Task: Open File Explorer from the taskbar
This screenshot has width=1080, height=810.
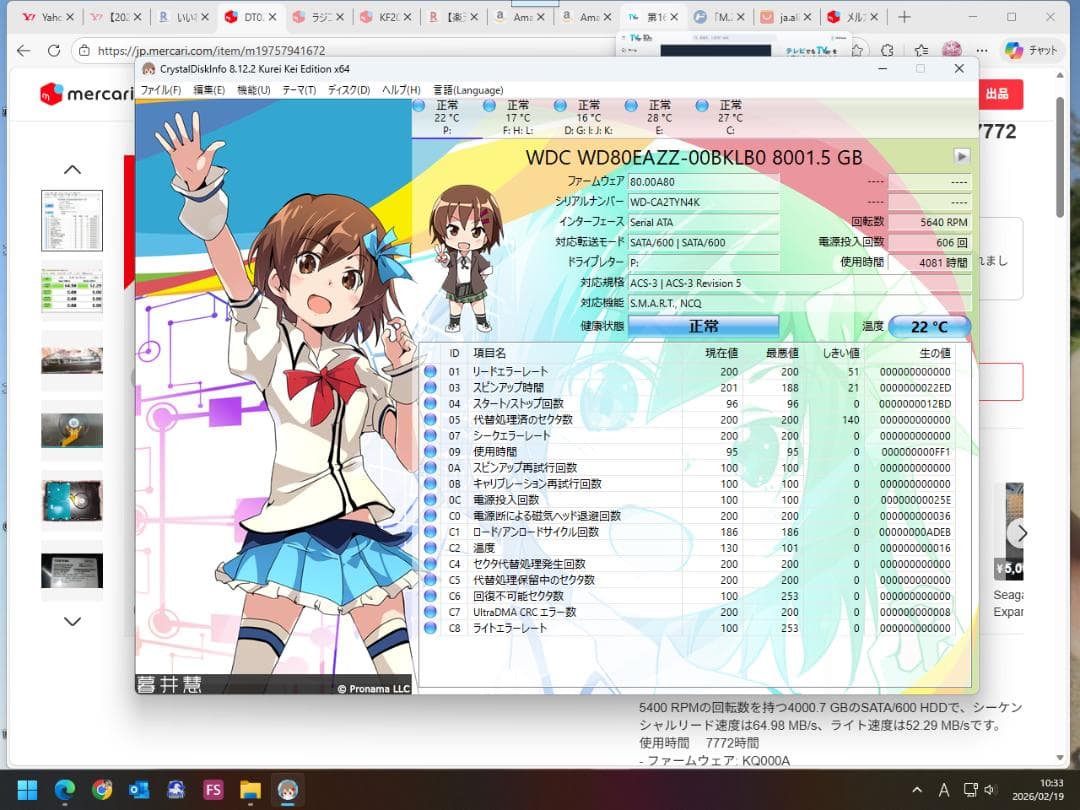Action: pos(250,789)
